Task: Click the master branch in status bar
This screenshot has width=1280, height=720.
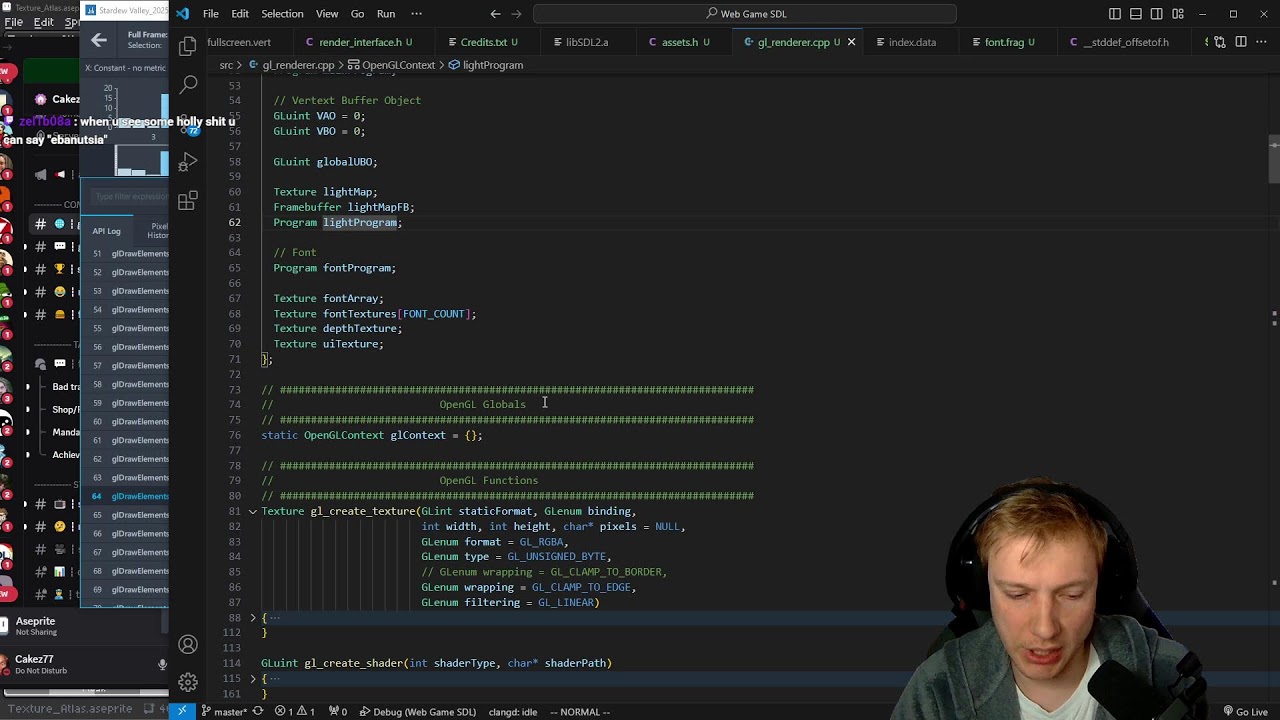Action: pyautogui.click(x=223, y=712)
